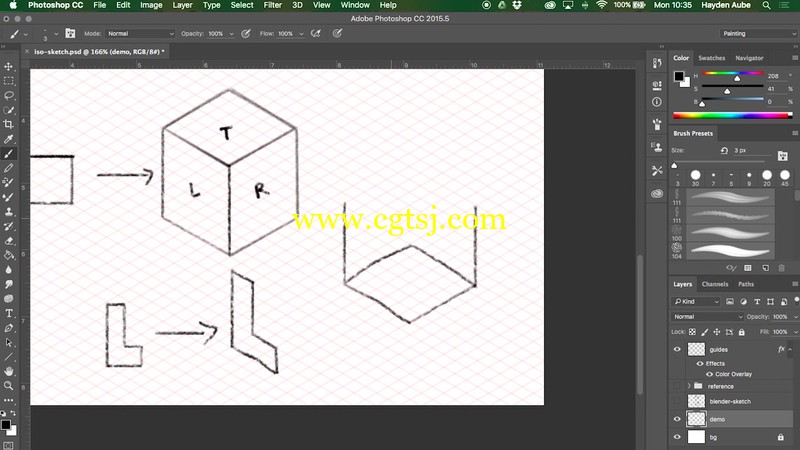Select the Rectangular Marquee tool

coord(9,81)
